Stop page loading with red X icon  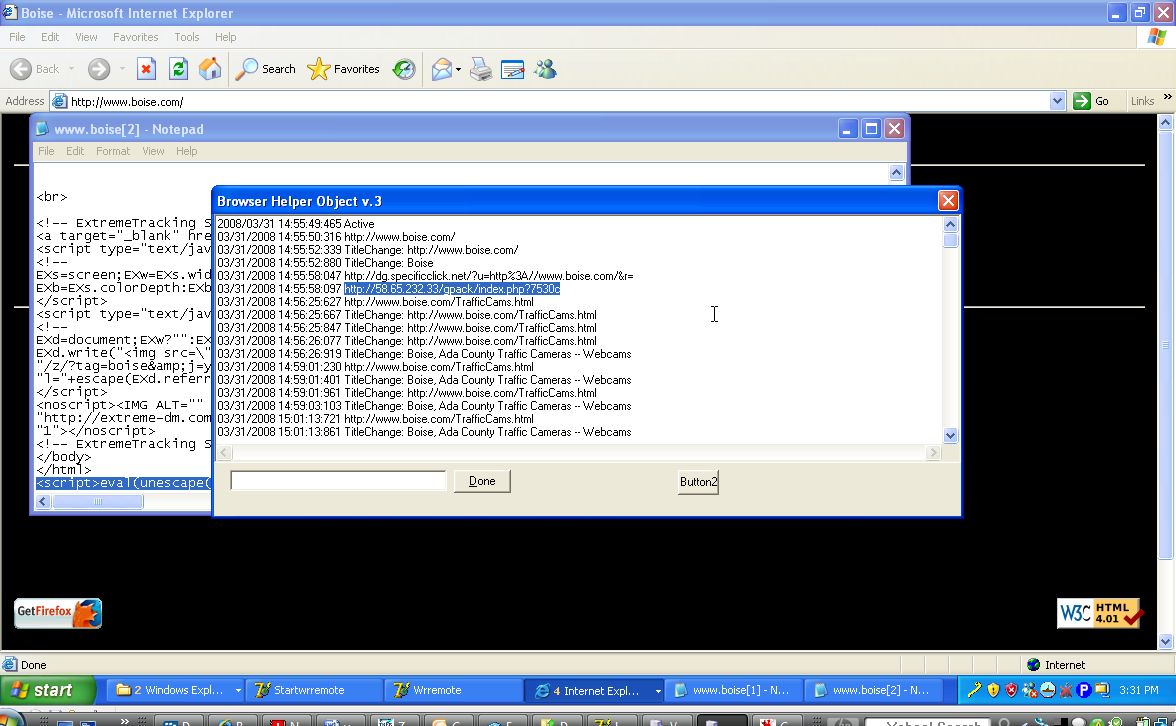point(146,69)
